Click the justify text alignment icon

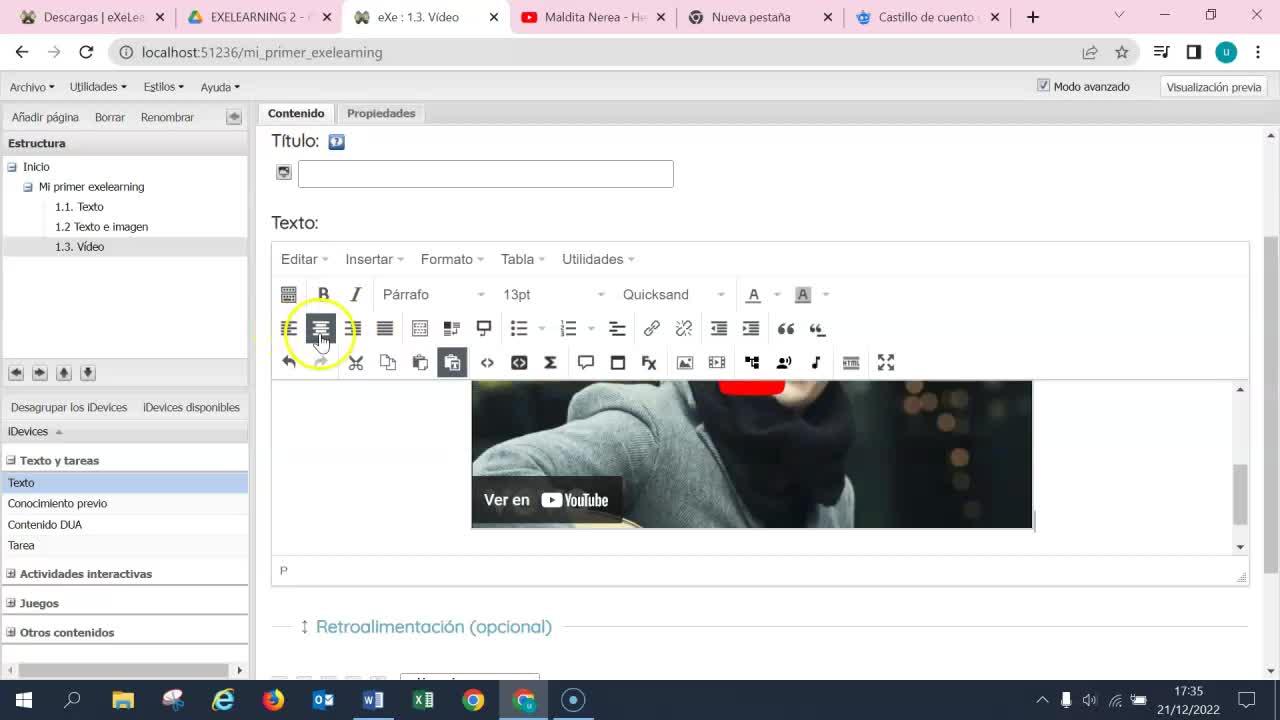tap(385, 328)
